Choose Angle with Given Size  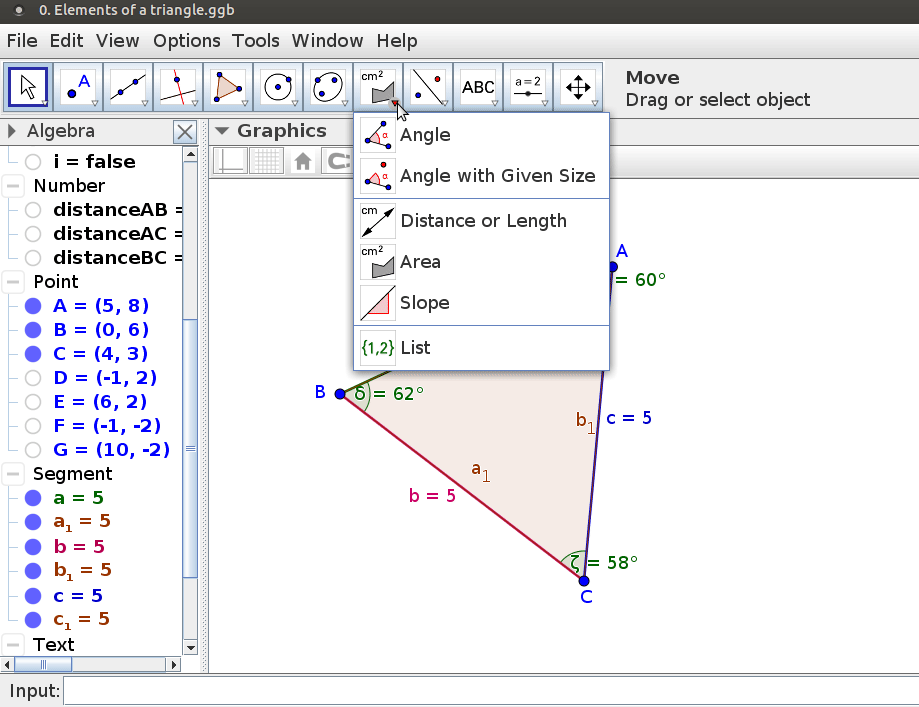(x=481, y=176)
